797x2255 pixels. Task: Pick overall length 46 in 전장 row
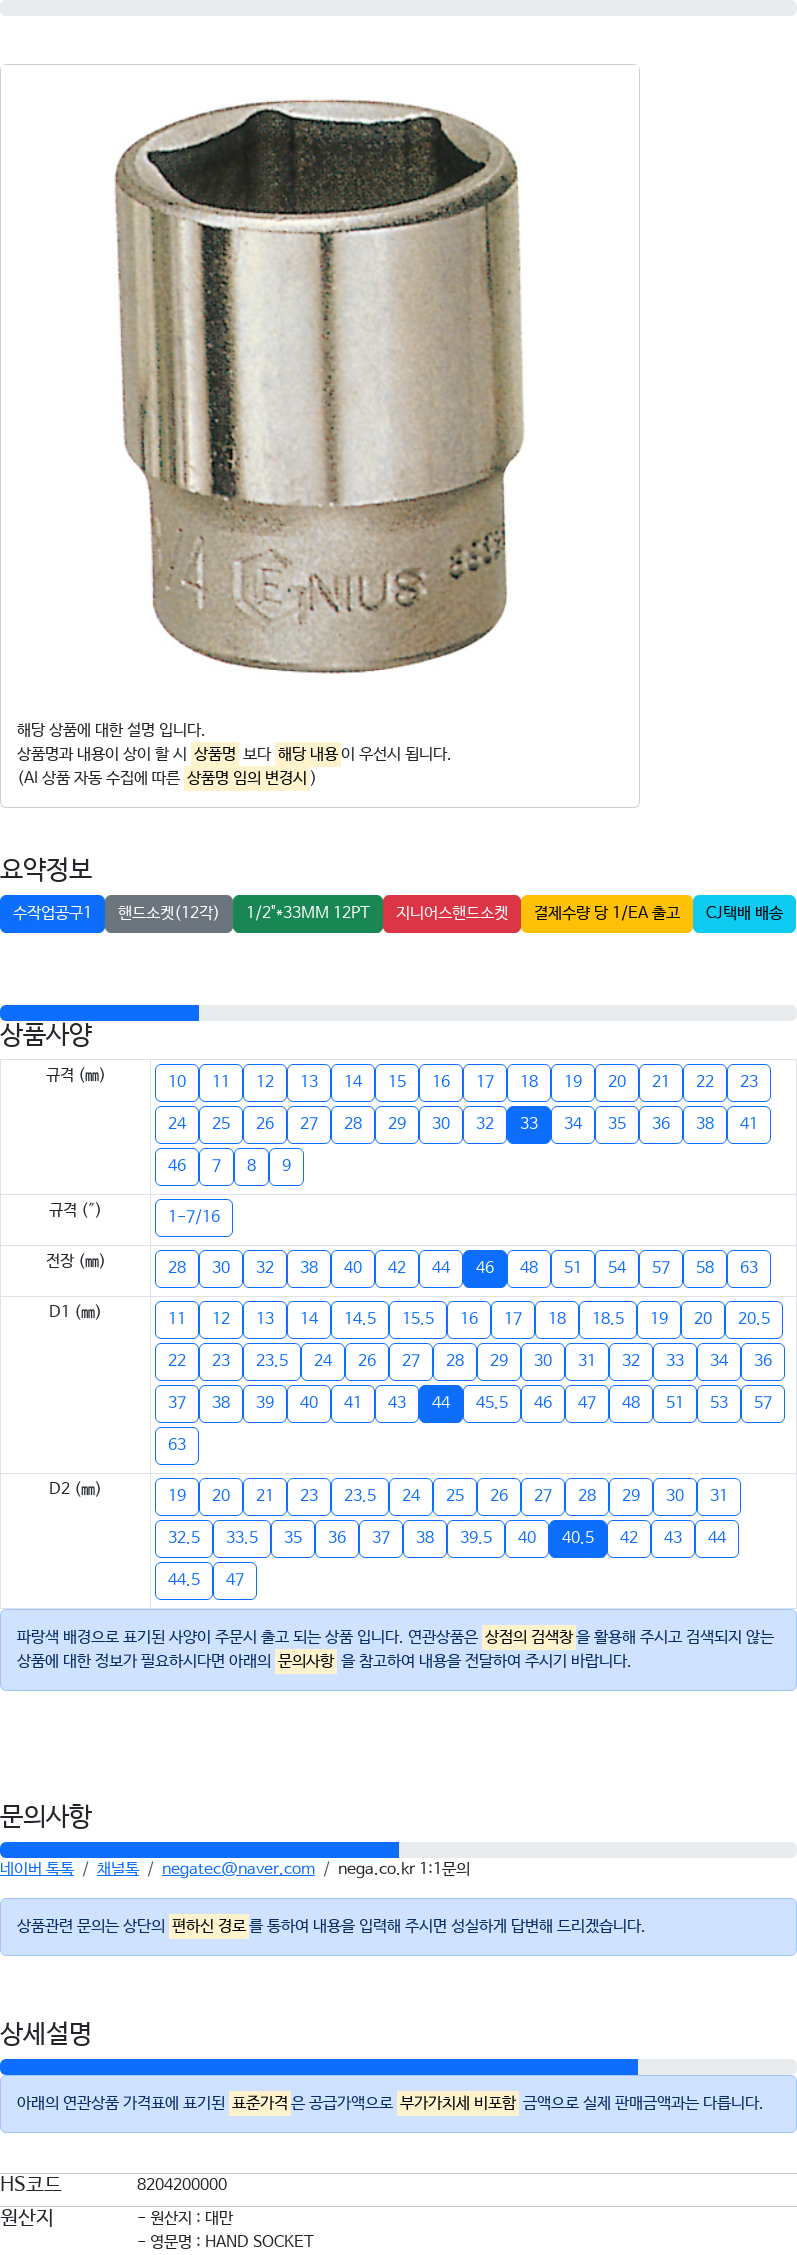[485, 1268]
